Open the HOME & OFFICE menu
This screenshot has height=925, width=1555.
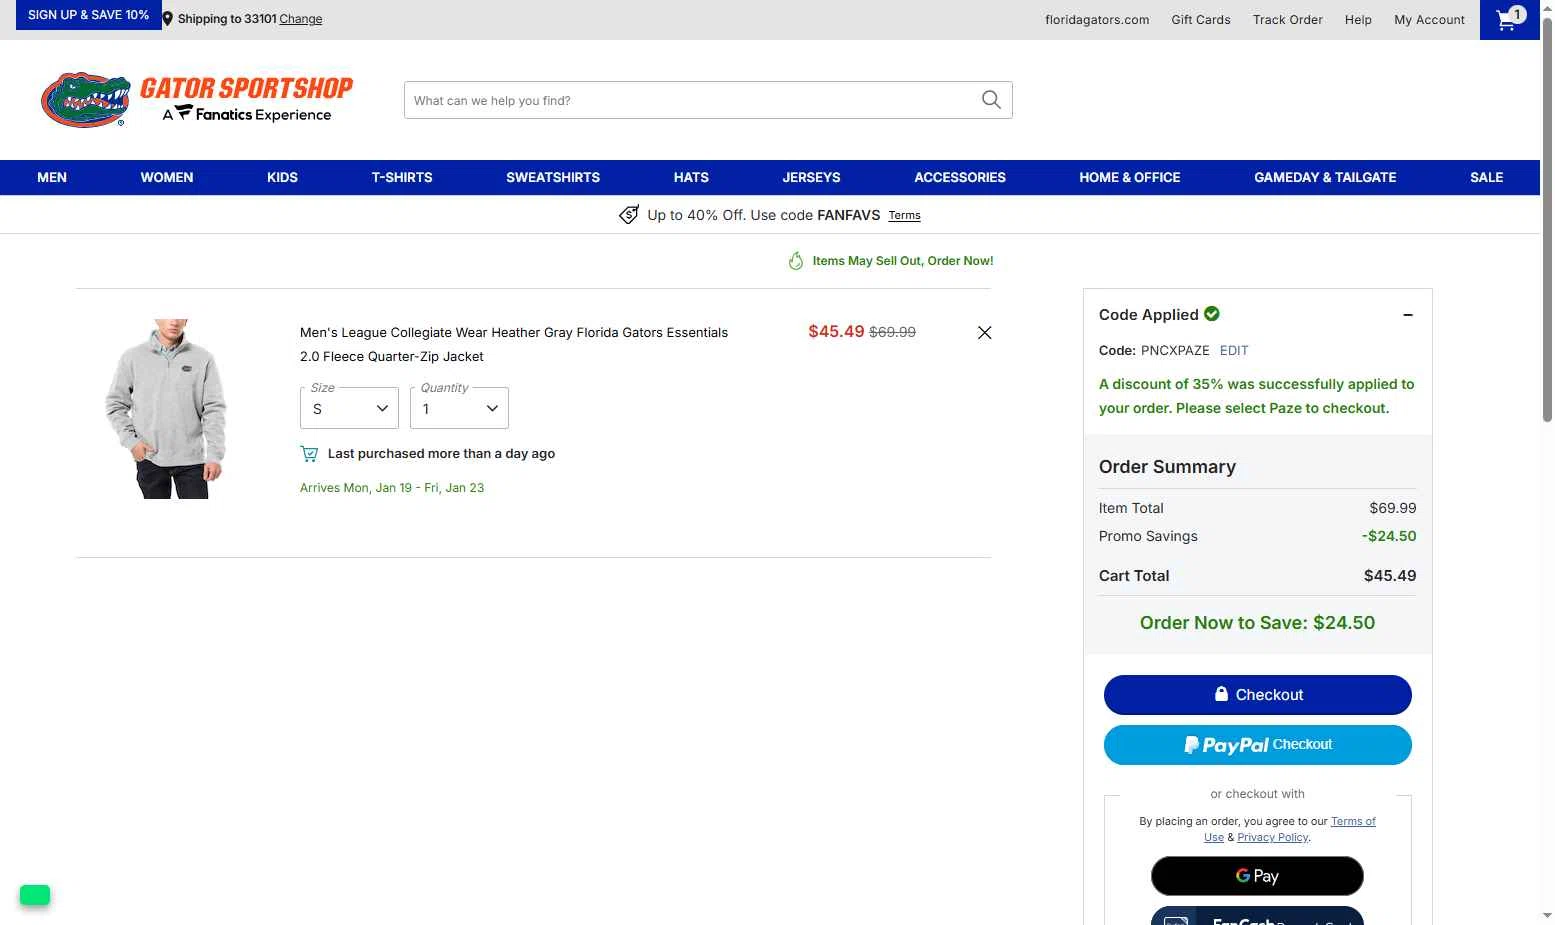(x=1130, y=178)
